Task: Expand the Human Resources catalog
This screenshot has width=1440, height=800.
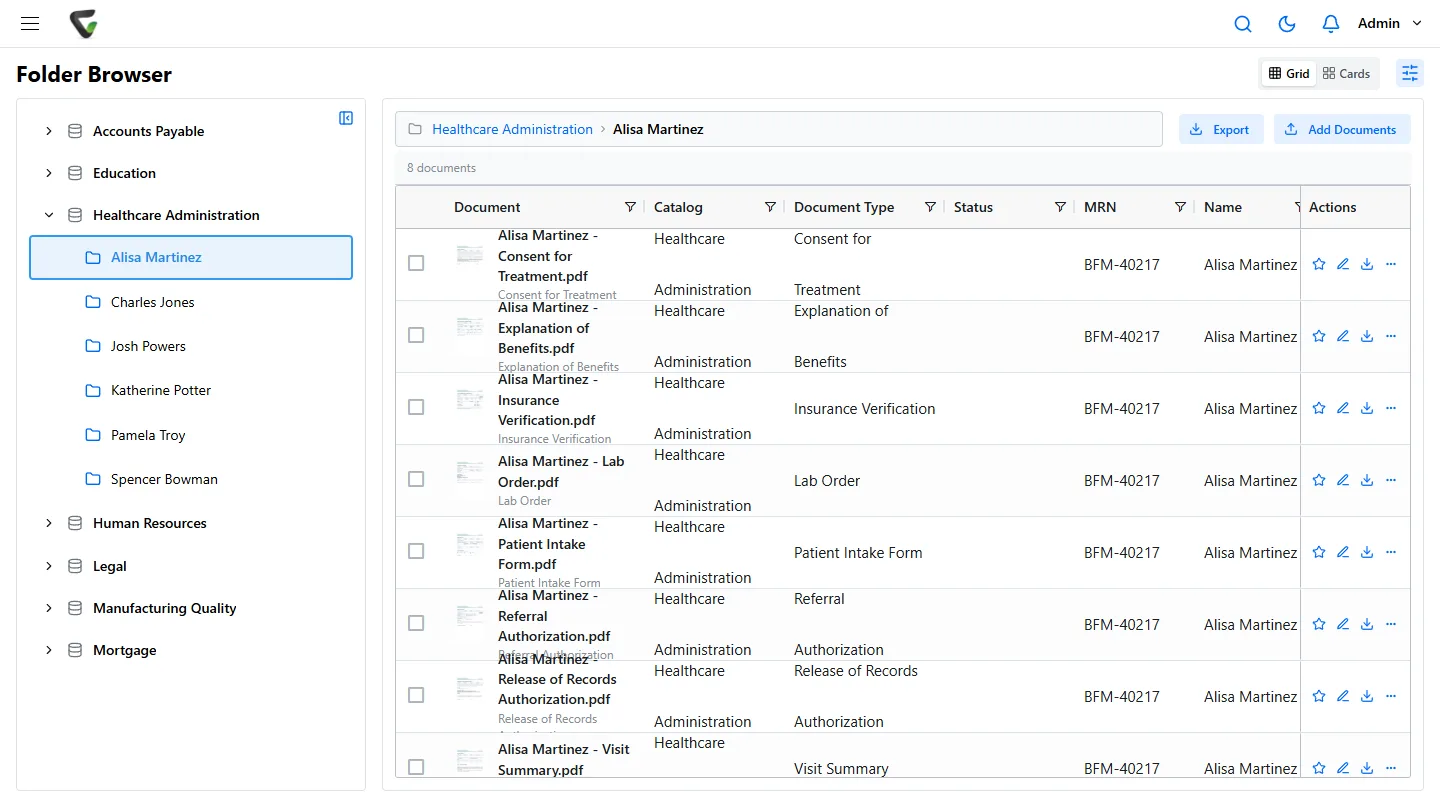Action: coord(49,523)
